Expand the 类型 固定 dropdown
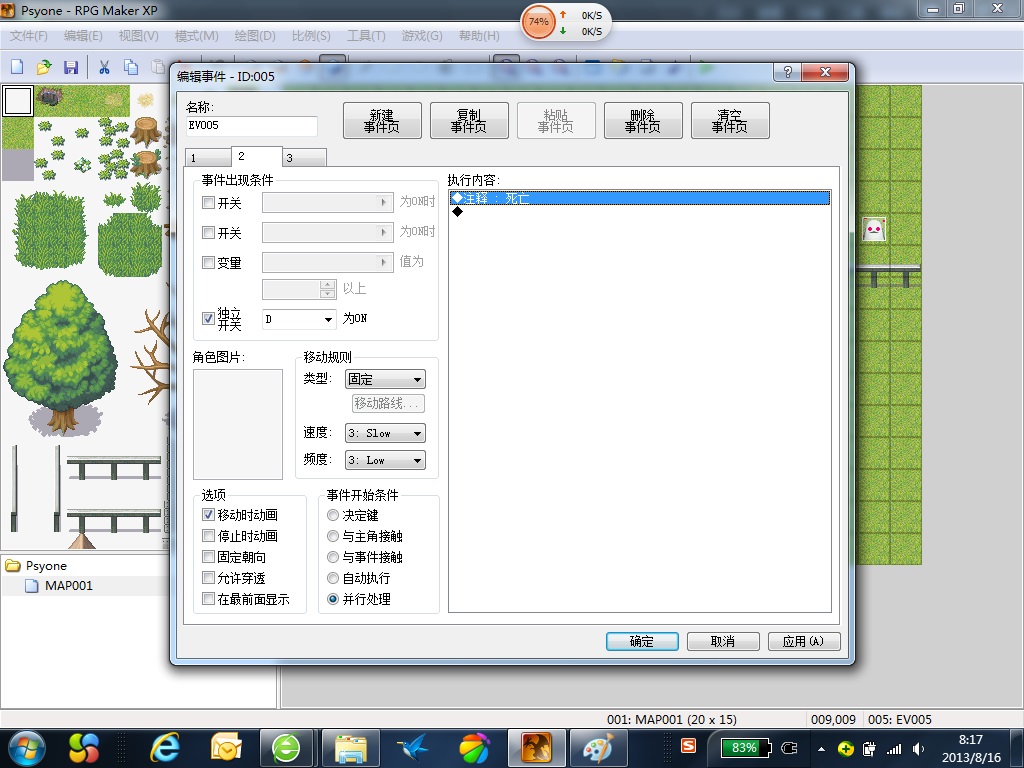Viewport: 1024px width, 768px height. pyautogui.click(x=385, y=379)
